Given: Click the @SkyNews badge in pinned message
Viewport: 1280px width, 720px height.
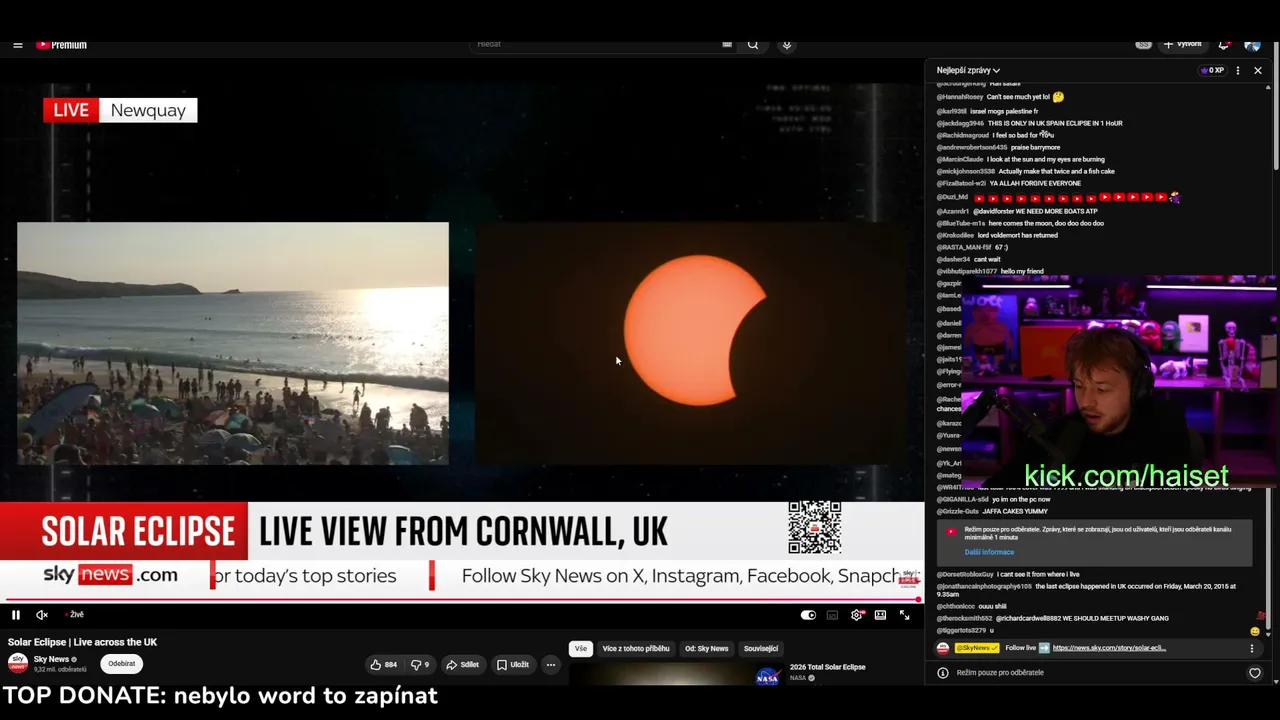Looking at the screenshot, I should pyautogui.click(x=976, y=648).
